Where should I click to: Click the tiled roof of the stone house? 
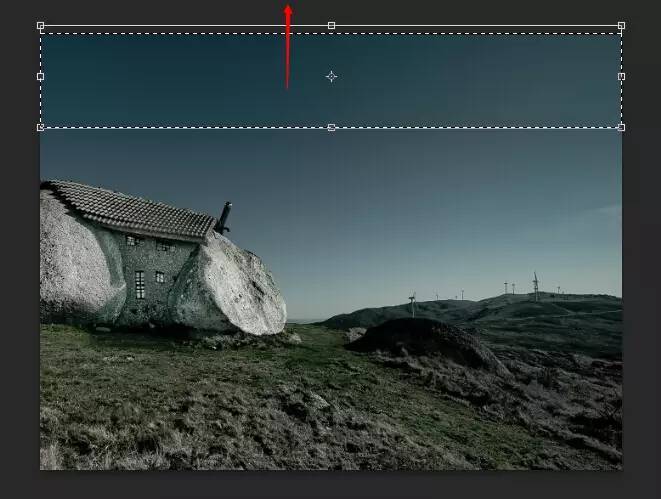pyautogui.click(x=130, y=209)
